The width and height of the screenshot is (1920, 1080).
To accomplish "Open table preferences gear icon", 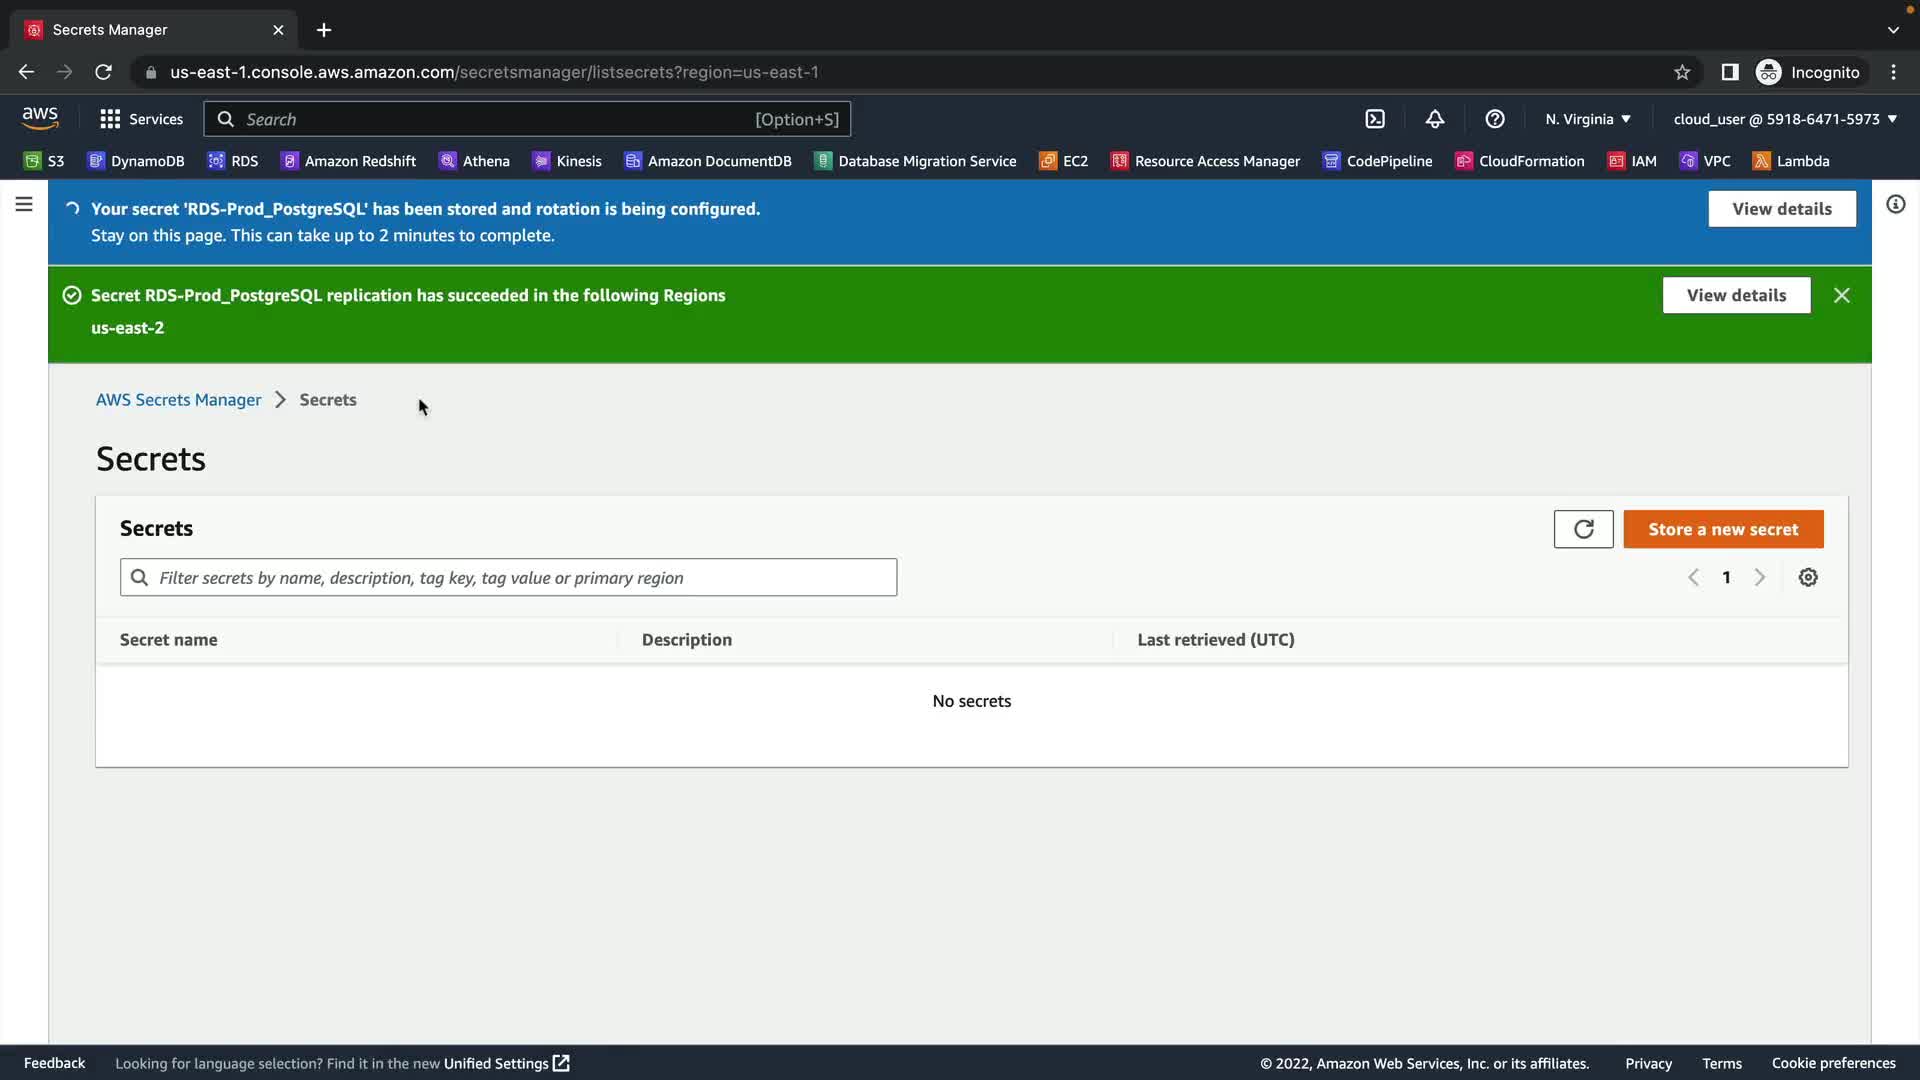I will (1808, 577).
